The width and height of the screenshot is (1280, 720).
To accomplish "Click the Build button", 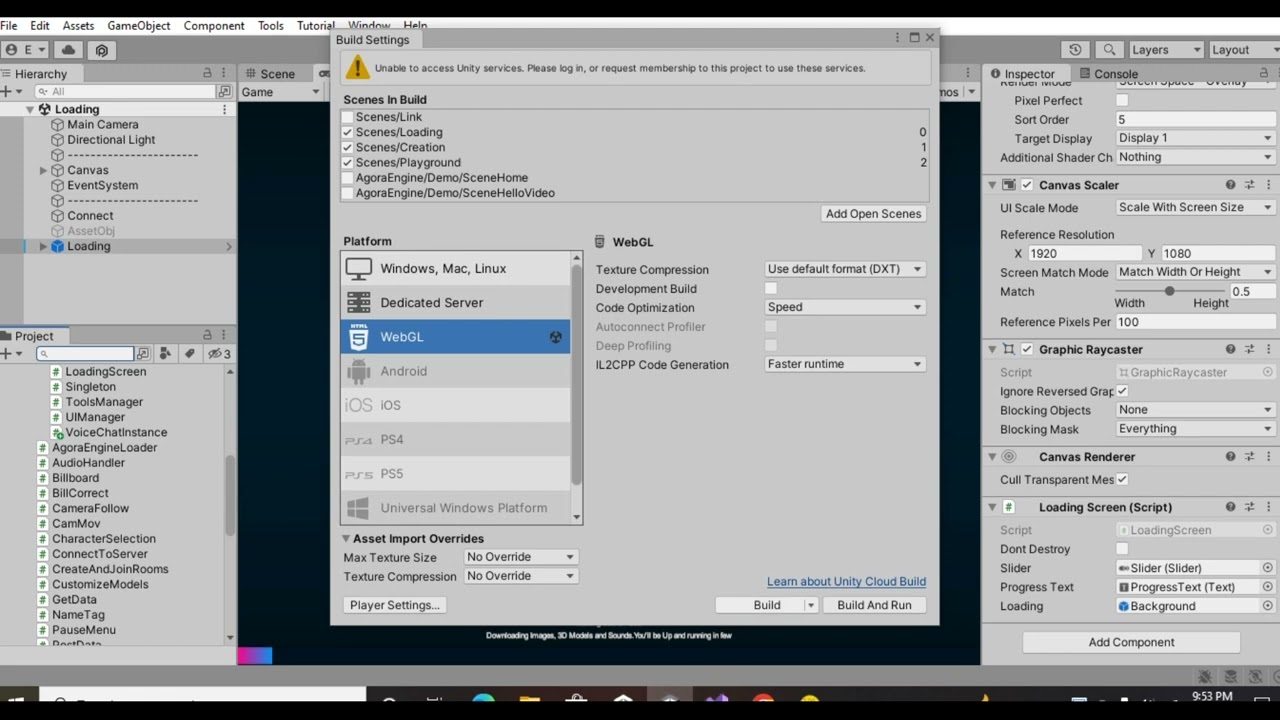I will pos(767,605).
